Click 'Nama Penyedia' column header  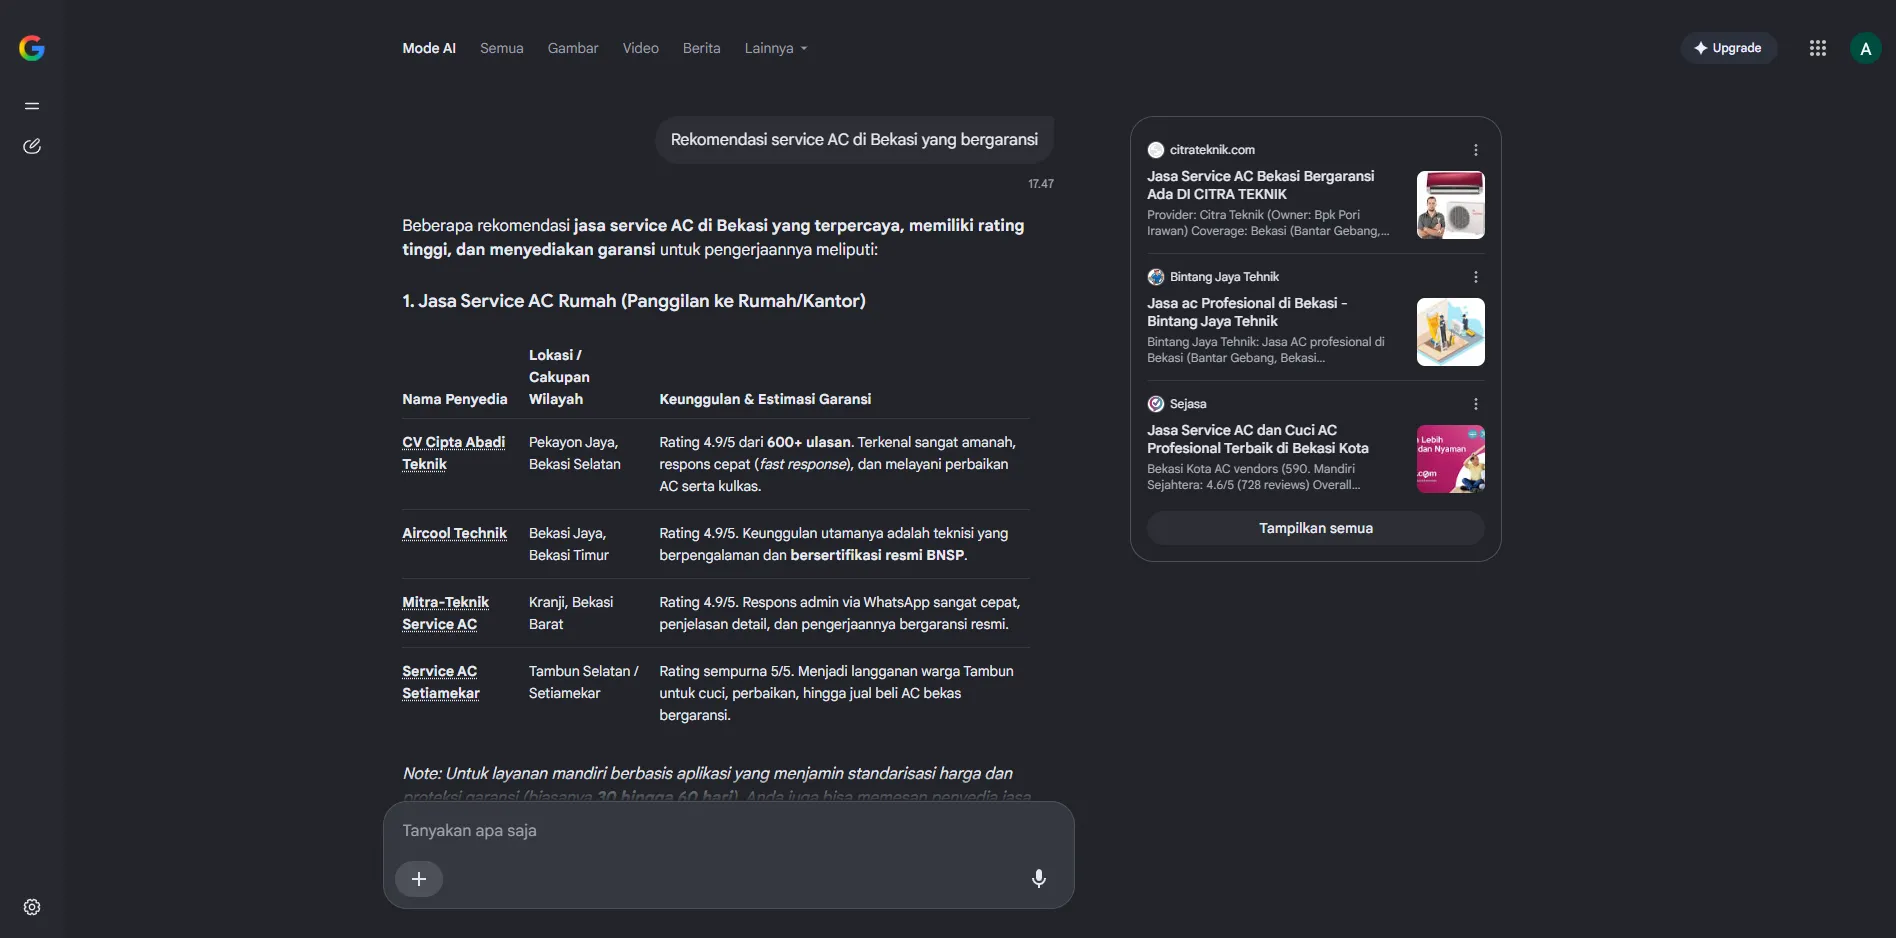point(455,399)
